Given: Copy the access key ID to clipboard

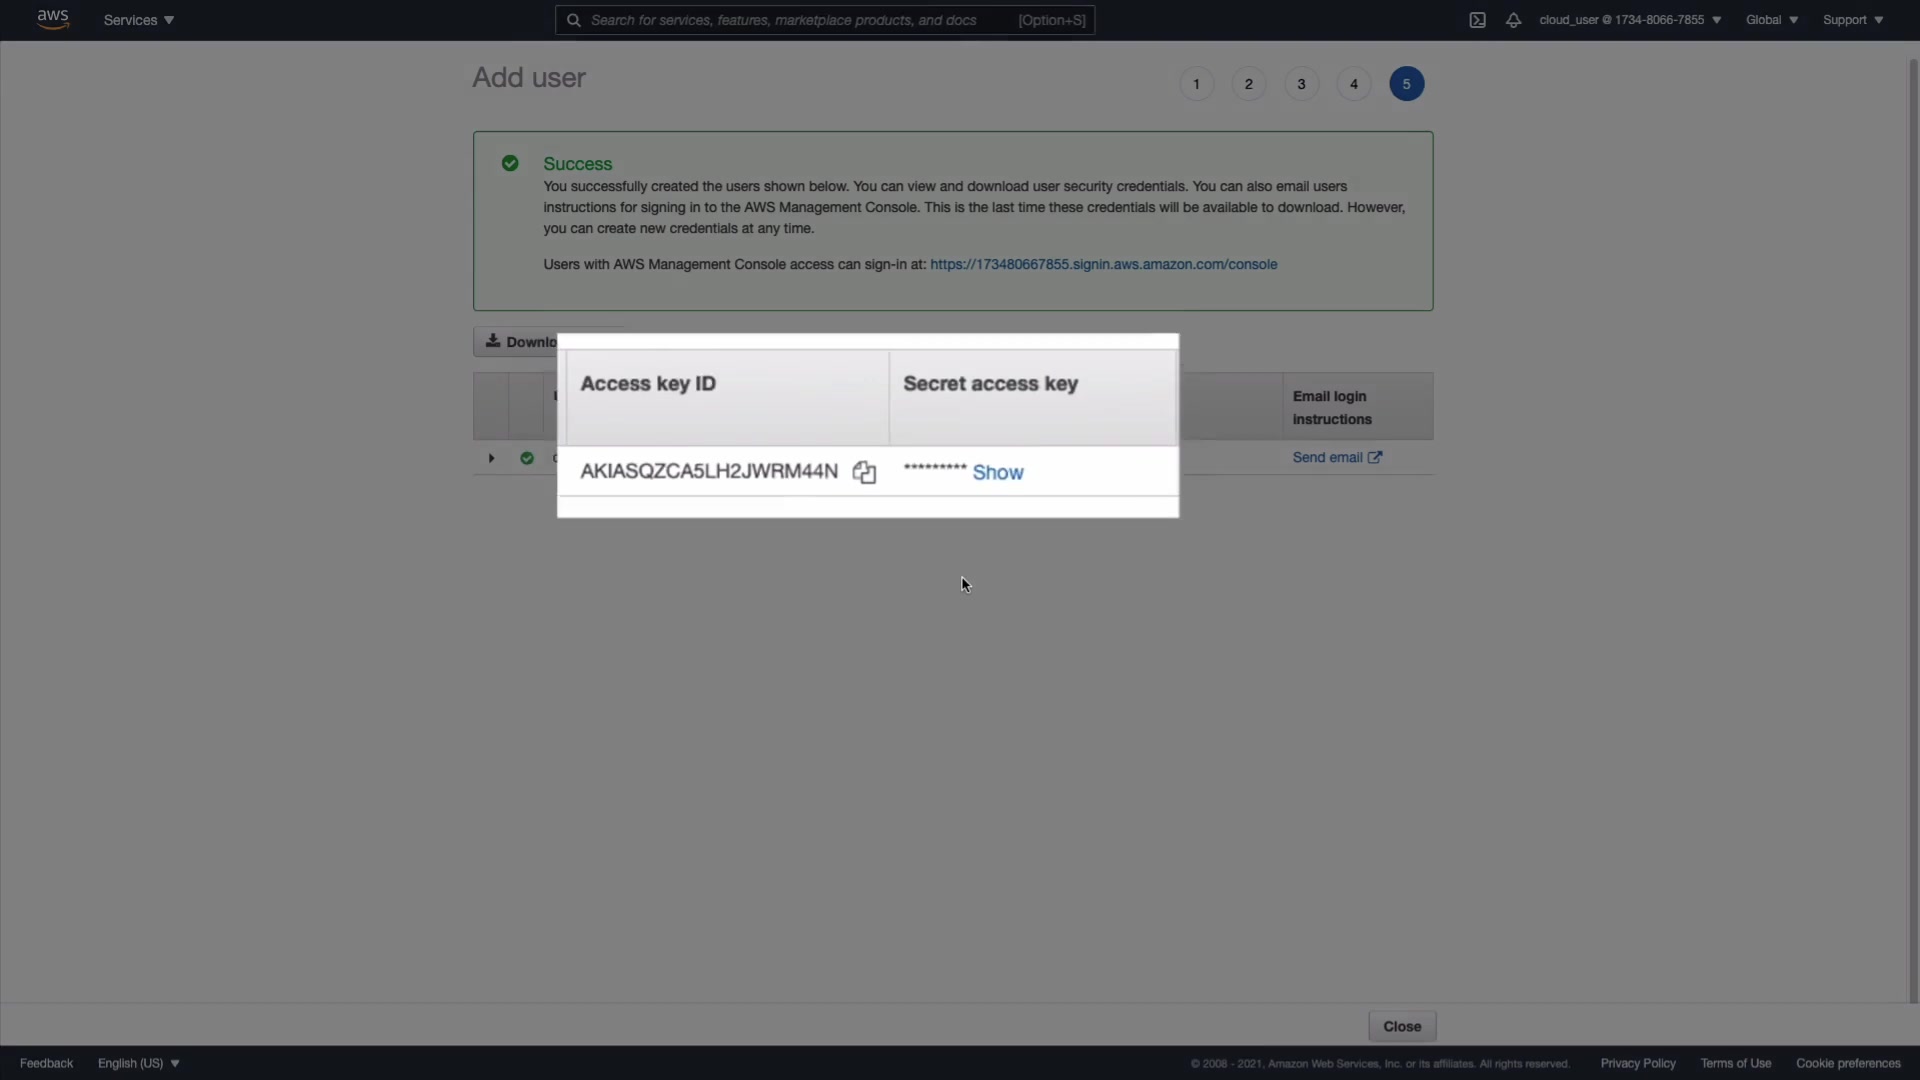Looking at the screenshot, I should point(864,472).
